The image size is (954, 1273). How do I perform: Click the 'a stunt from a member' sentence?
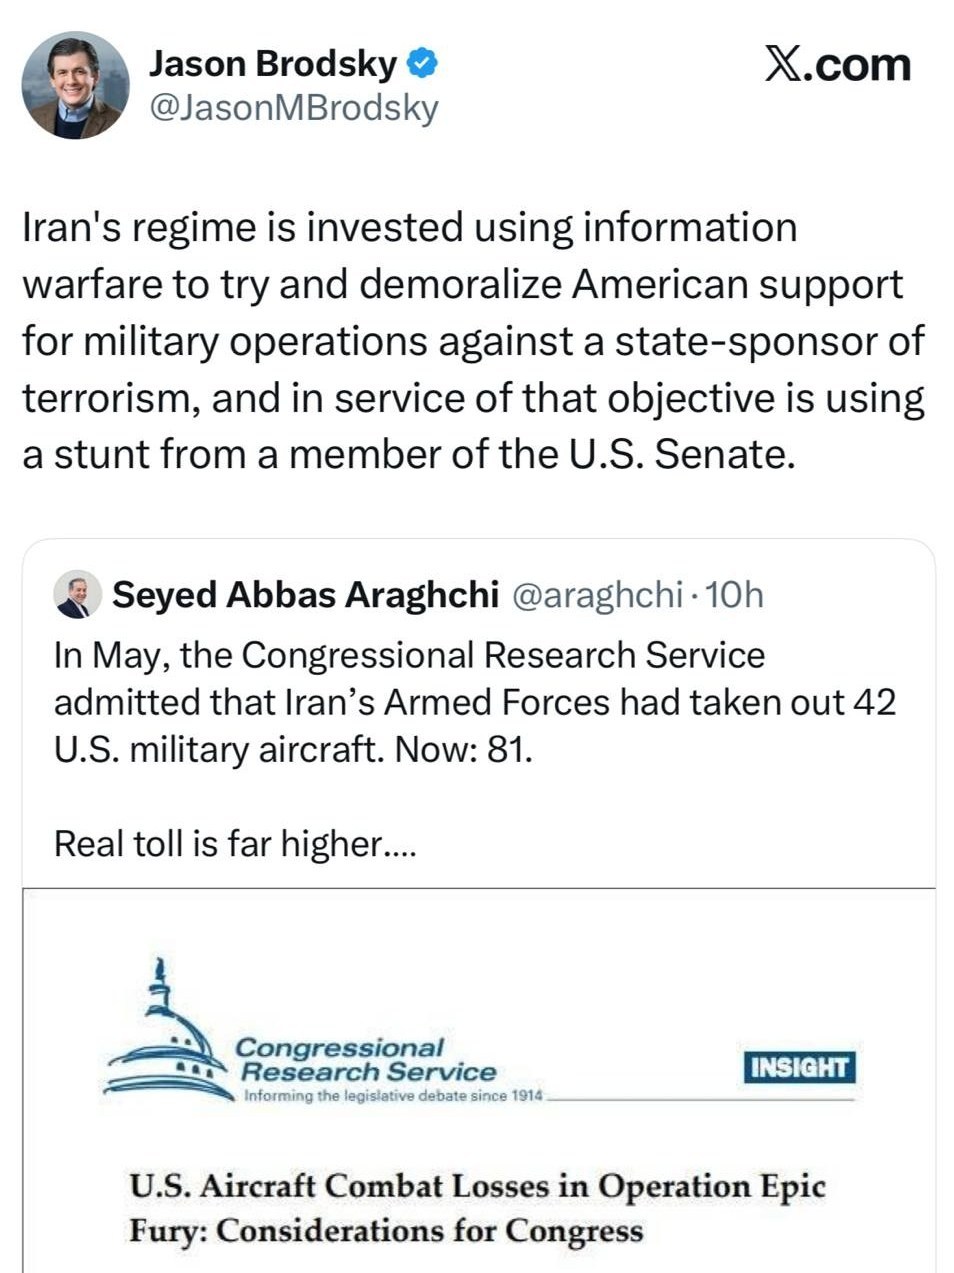pyautogui.click(x=409, y=455)
